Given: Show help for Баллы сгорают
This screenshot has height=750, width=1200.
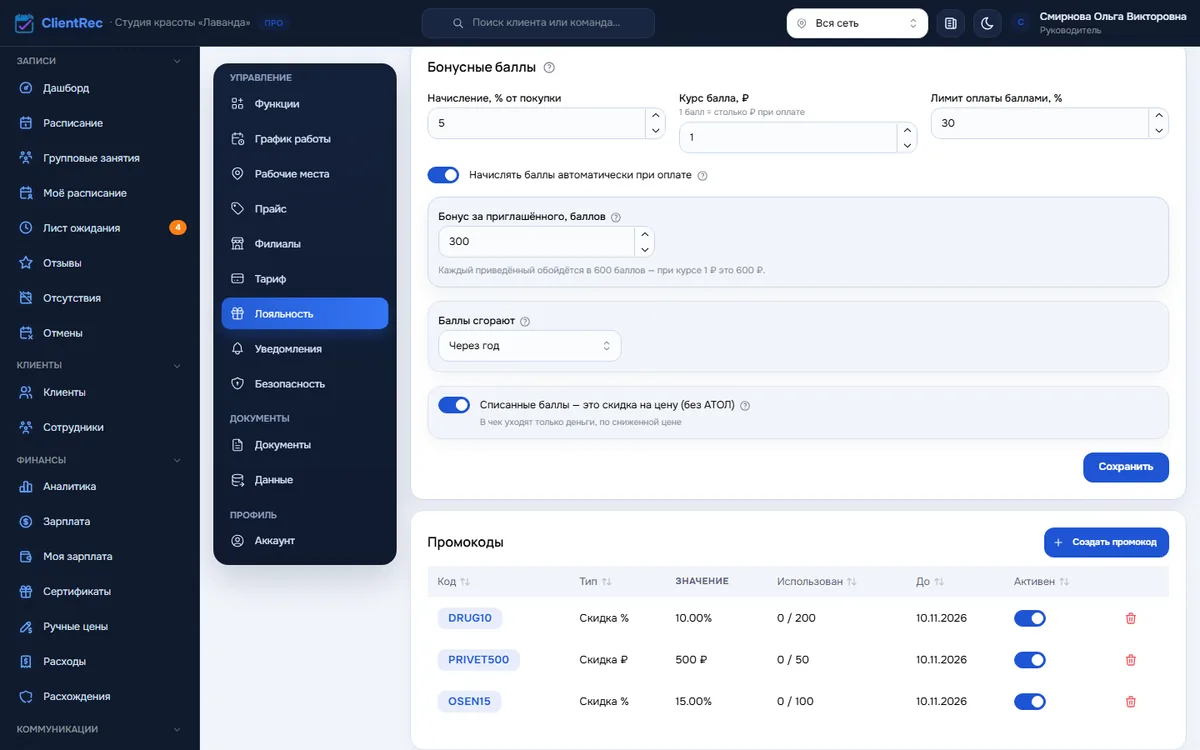Looking at the screenshot, I should [525, 322].
